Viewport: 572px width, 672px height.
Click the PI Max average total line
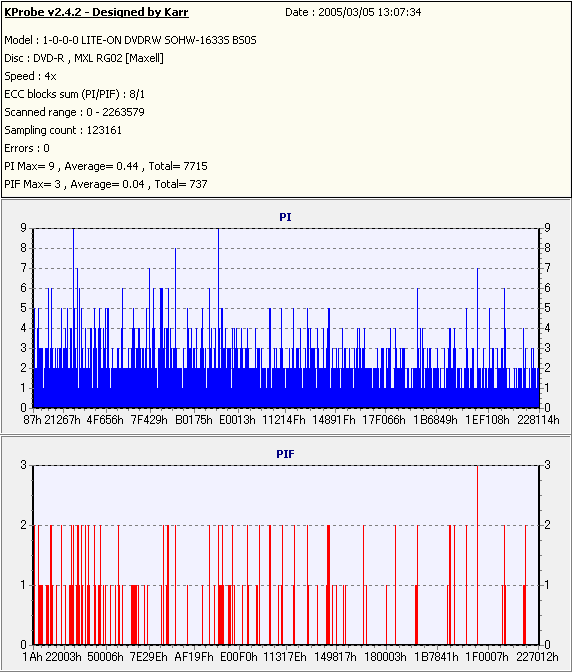pos(106,166)
